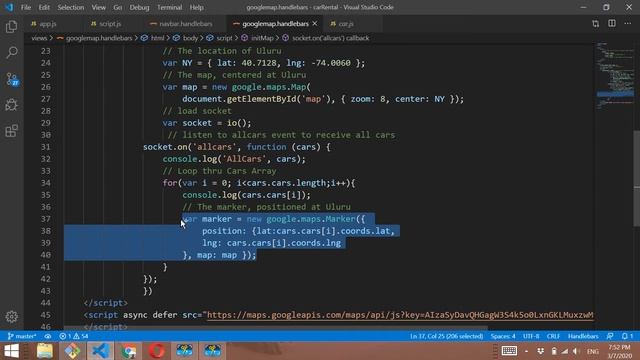Open the Opera browser from the taskbar
Viewport: 640px width, 360px height.
[x=157, y=351]
